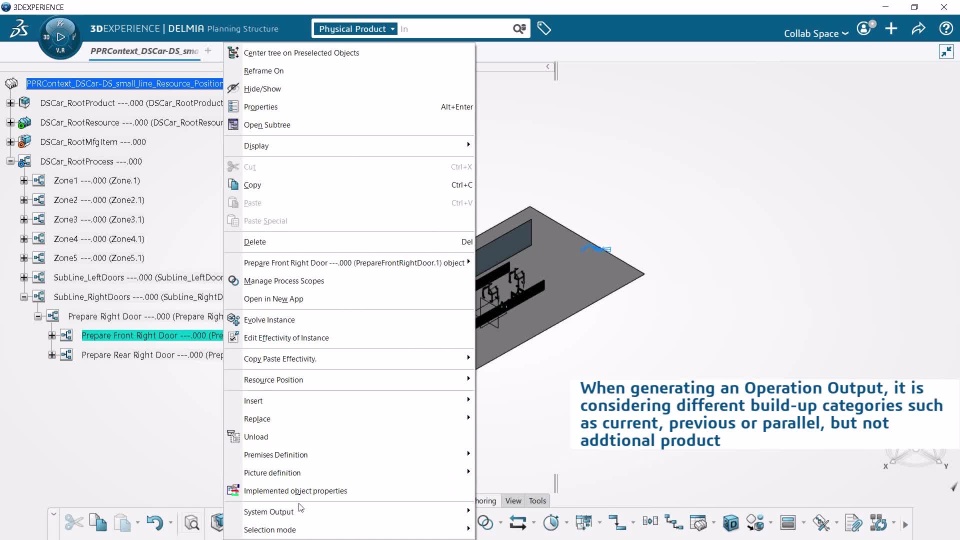
Task: Expand bottom toolbar overflow arrow at right end
Action: [x=905, y=524]
